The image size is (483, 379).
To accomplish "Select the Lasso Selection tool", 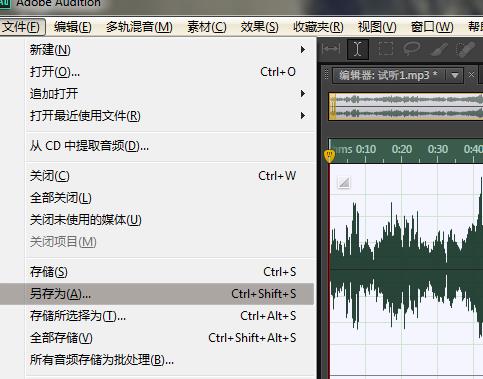I will [412, 49].
